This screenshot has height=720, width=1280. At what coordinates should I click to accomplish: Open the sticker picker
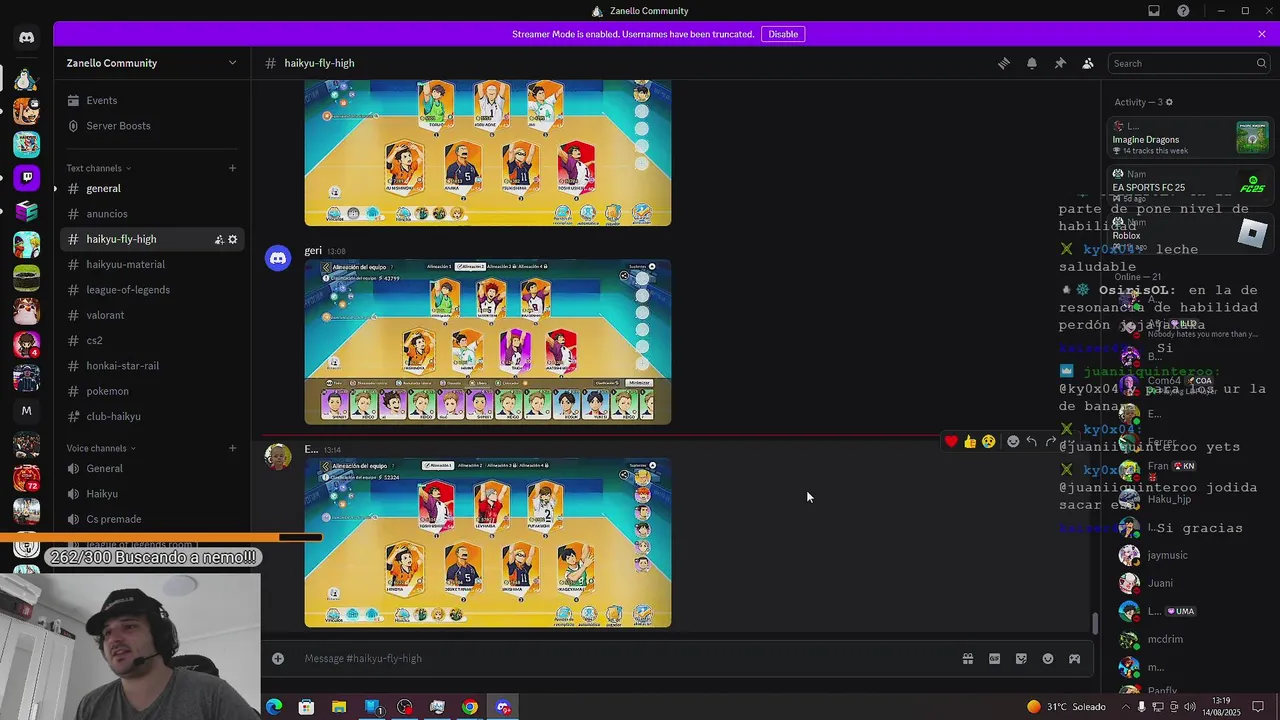point(1021,658)
